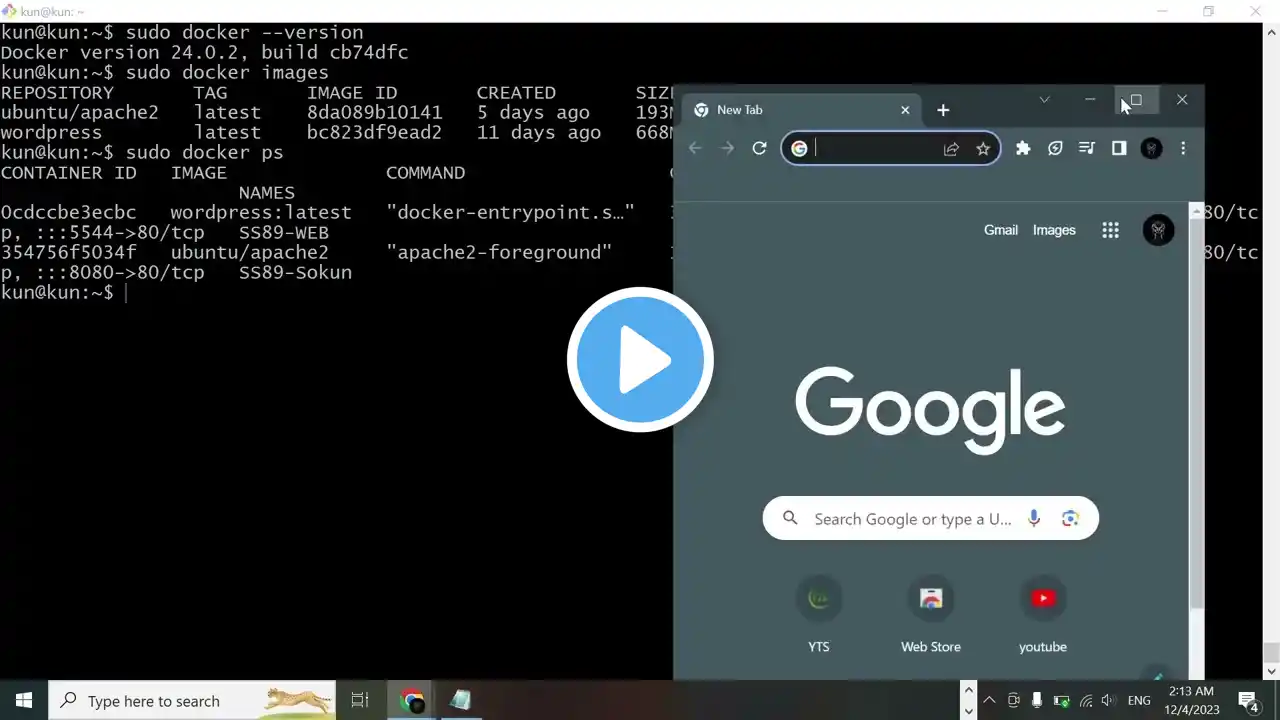
Task: Open a new tab with the plus button
Action: point(943,110)
